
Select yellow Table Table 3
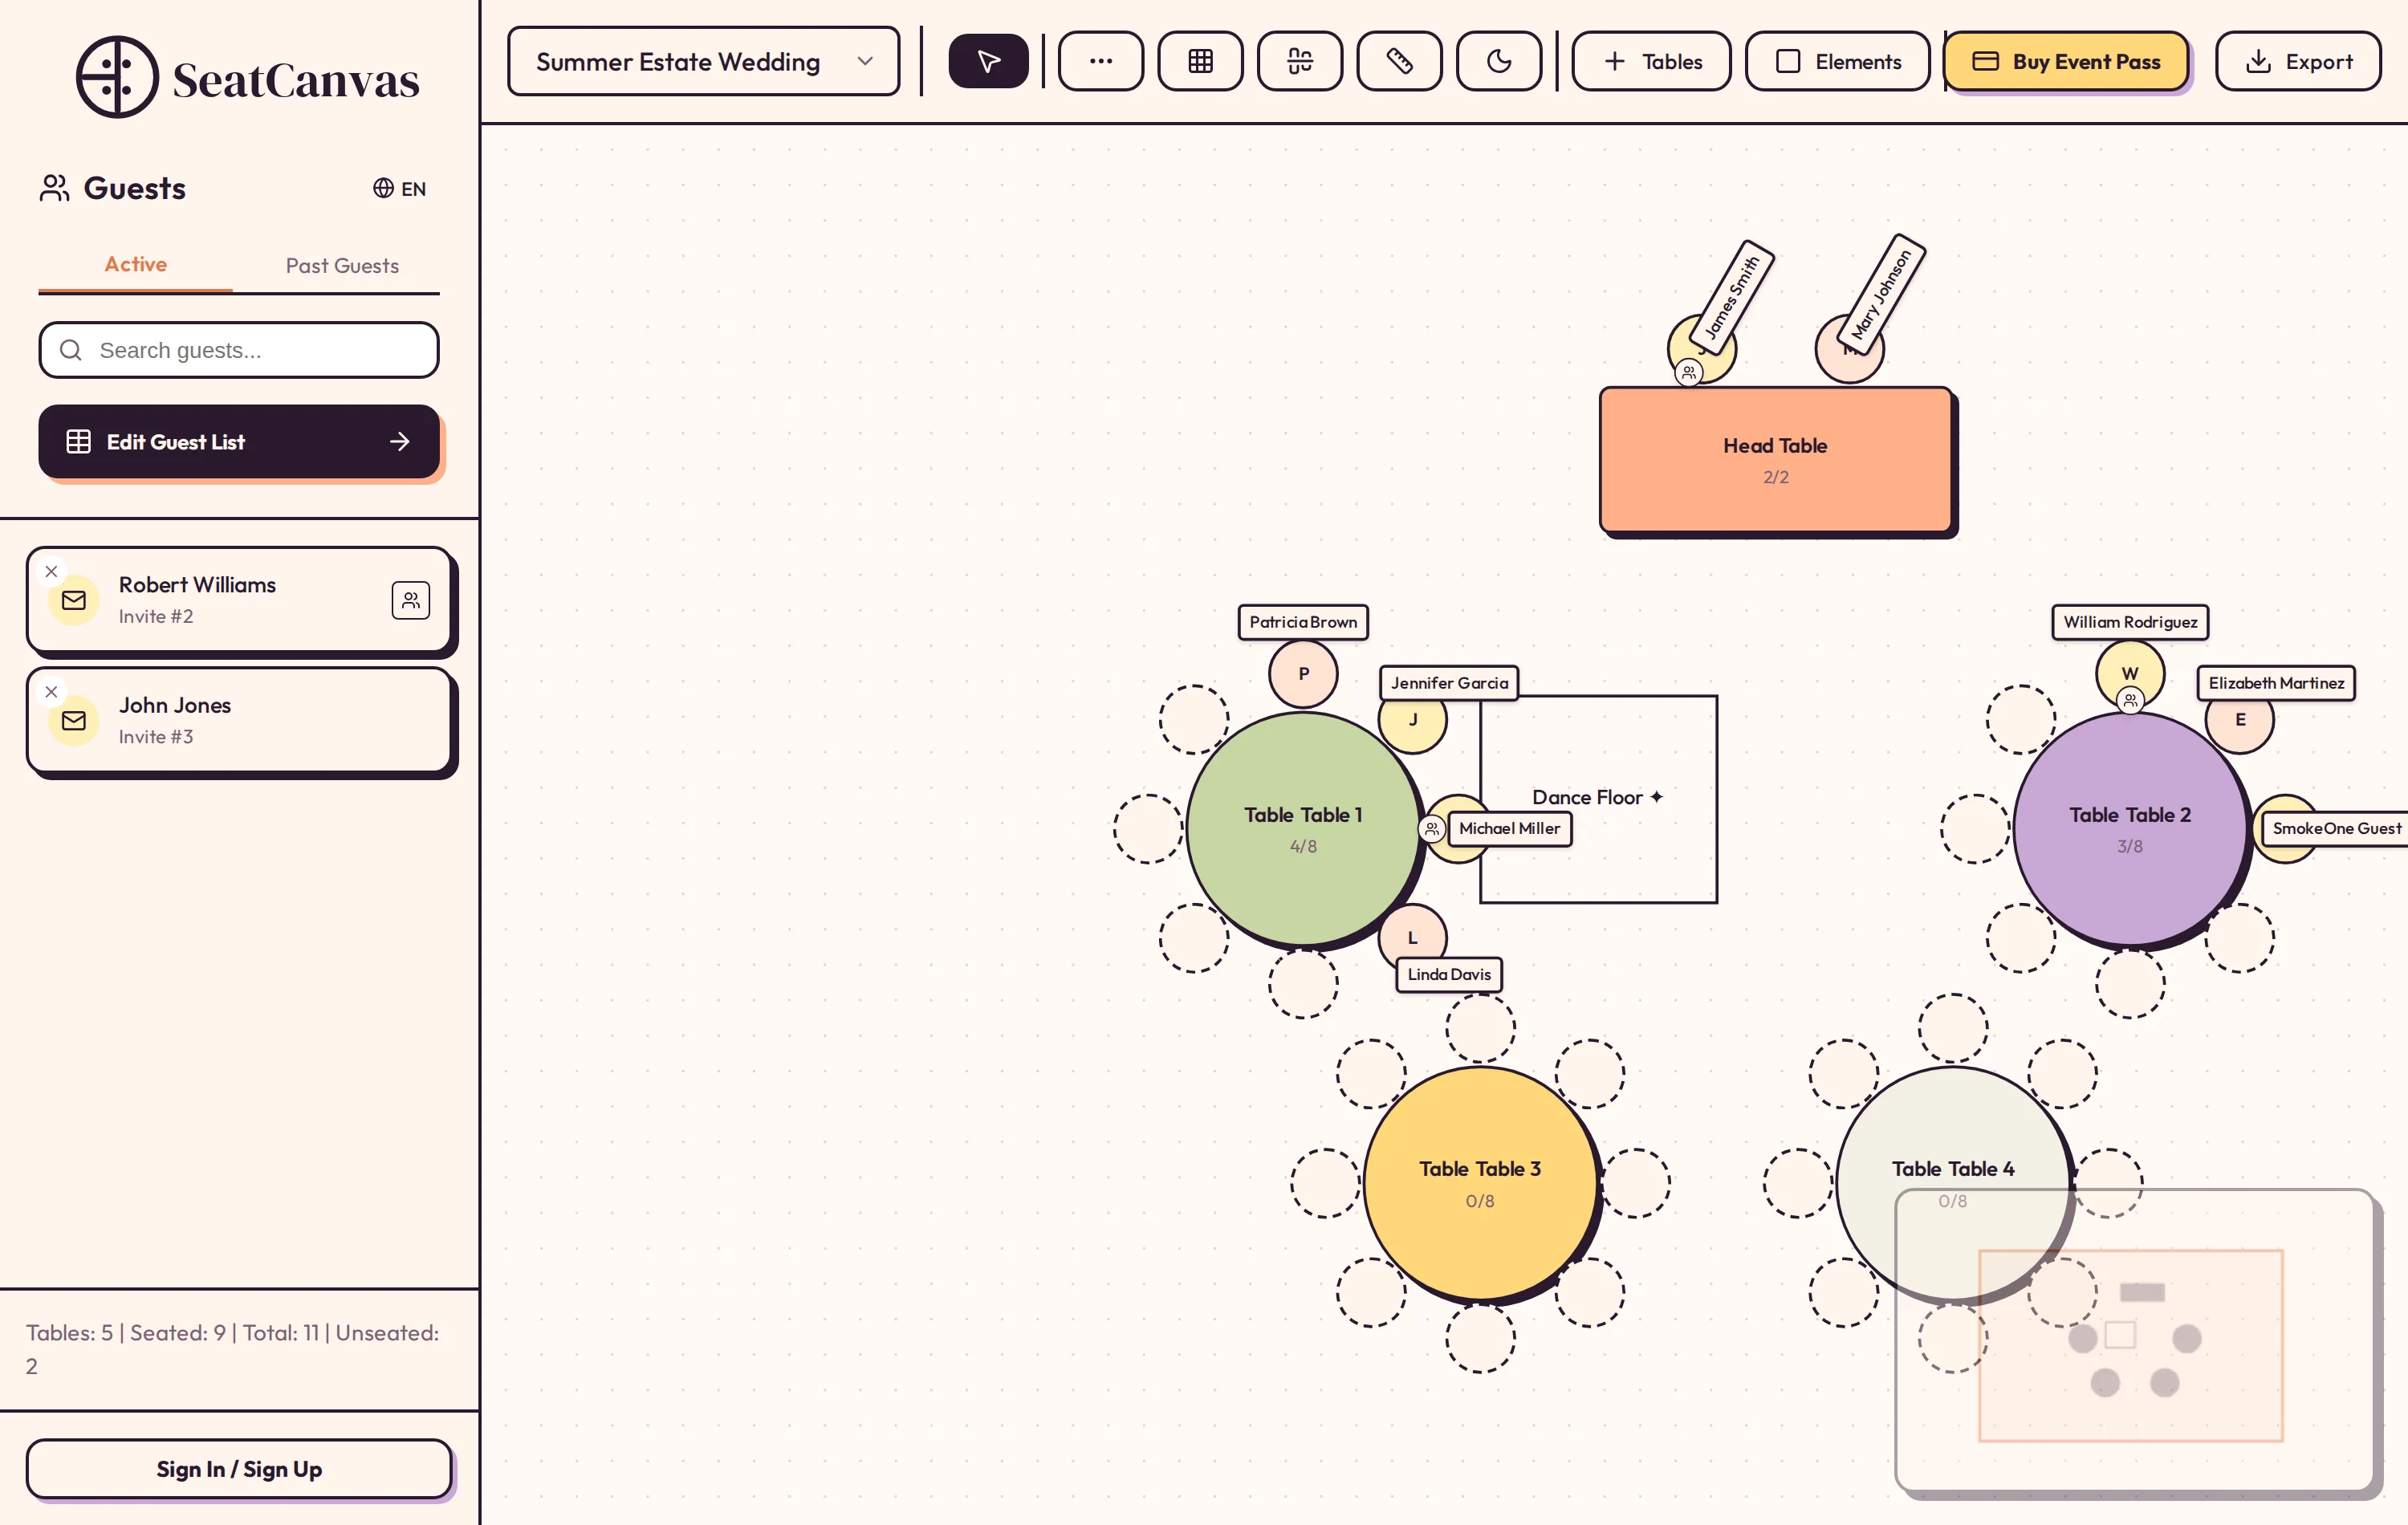1479,1182
